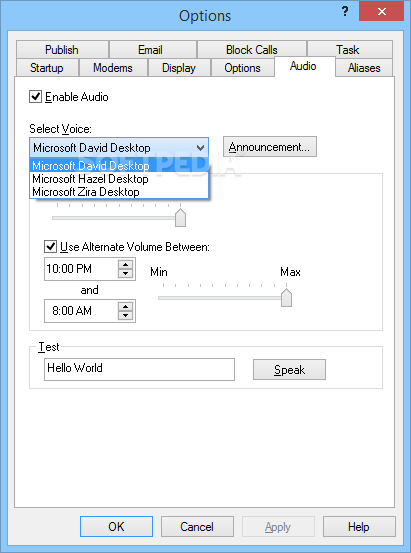
Task: Choose Microsoft Hazel Desktop voice
Action: coord(119,179)
